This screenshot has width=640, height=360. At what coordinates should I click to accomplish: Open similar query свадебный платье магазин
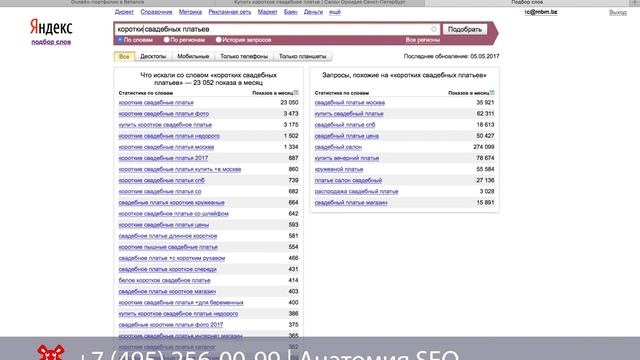[351, 202]
